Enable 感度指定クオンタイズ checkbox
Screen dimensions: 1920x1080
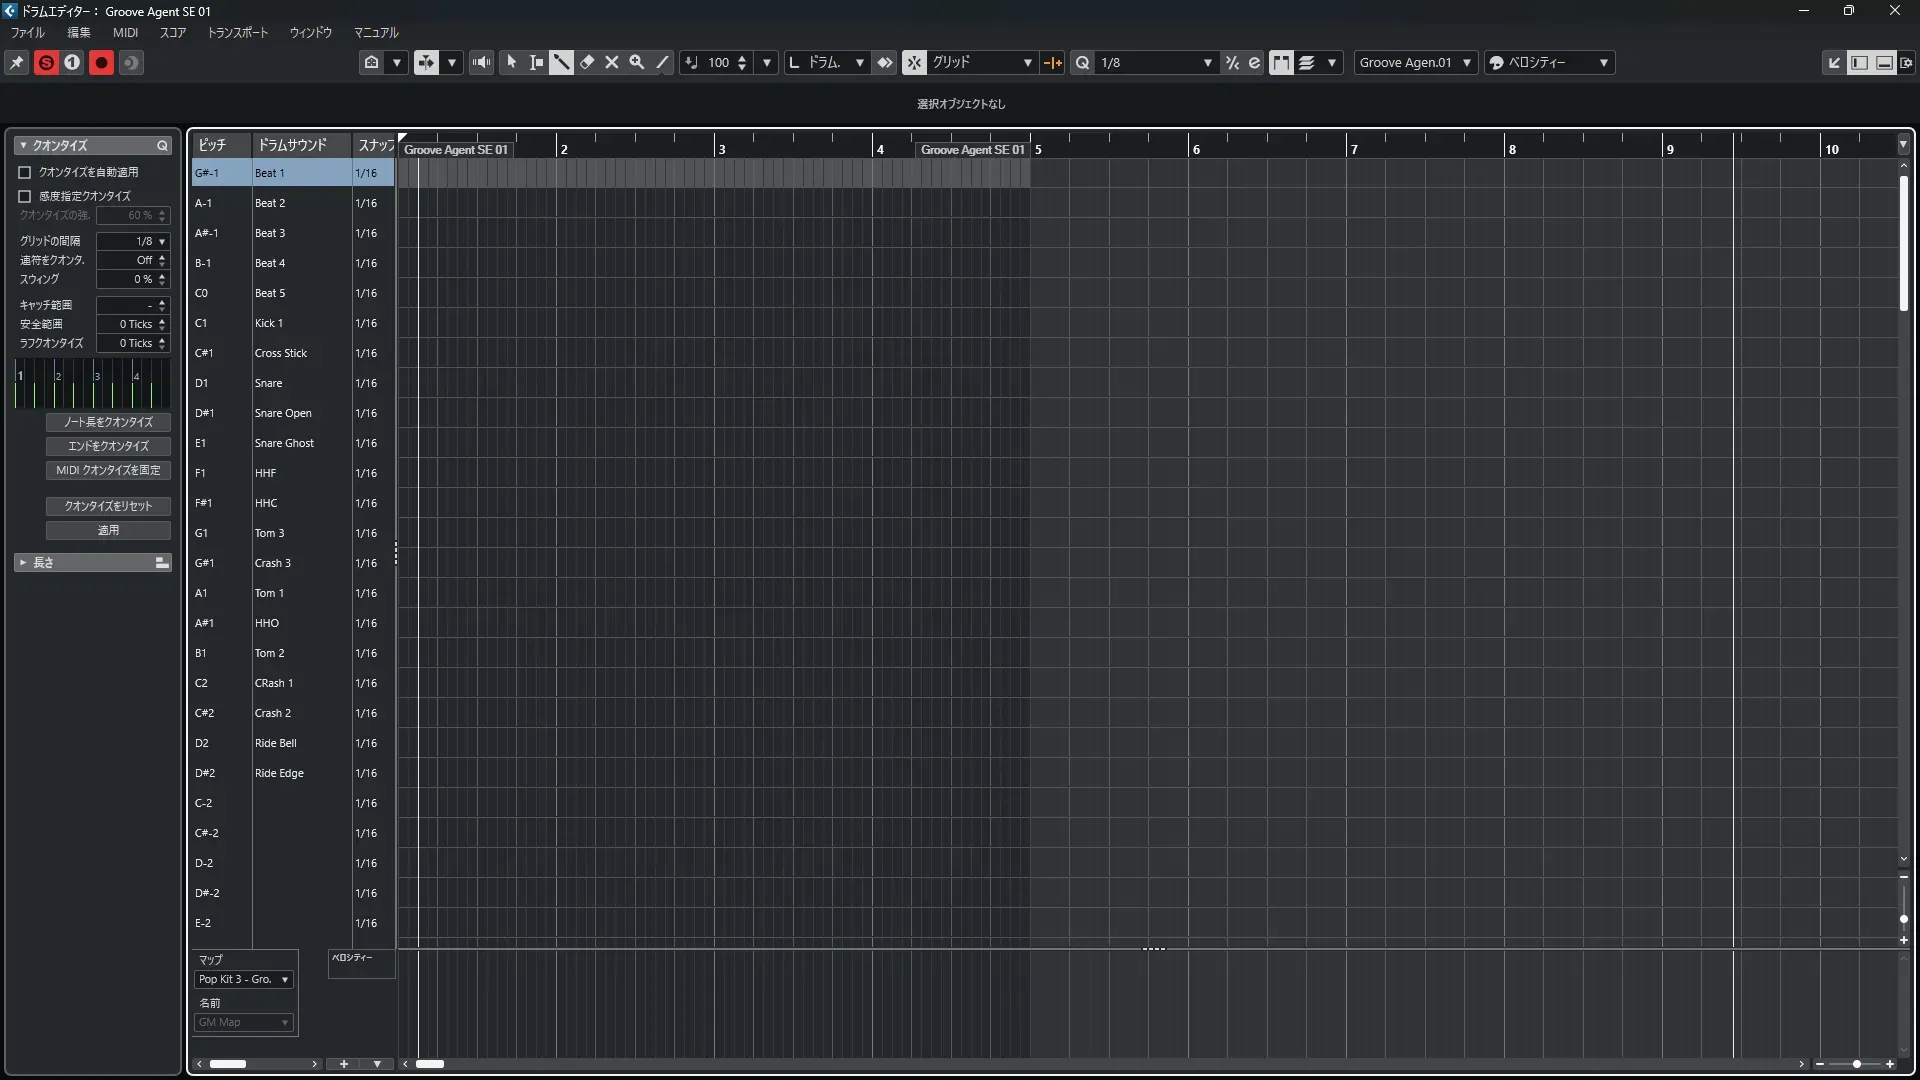tap(25, 196)
